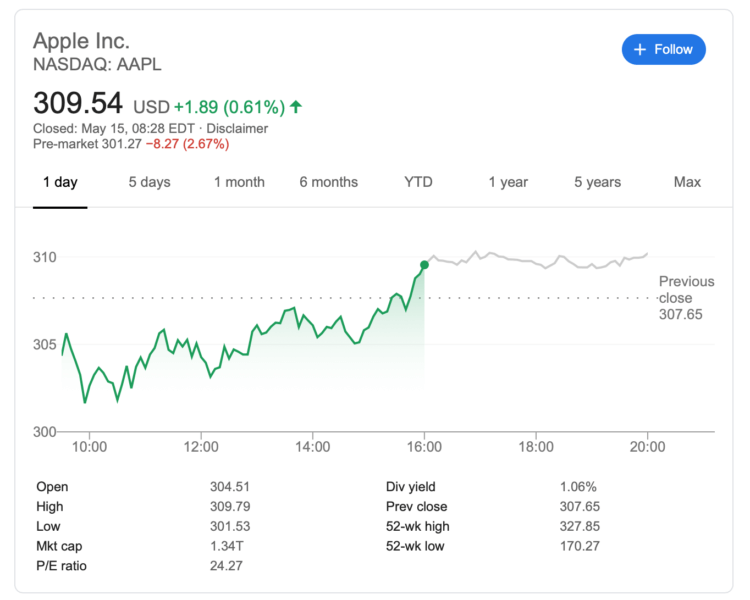This screenshot has height=600, width=750.
Task: Click the 52-wk high value 327.85
Action: coord(580,526)
